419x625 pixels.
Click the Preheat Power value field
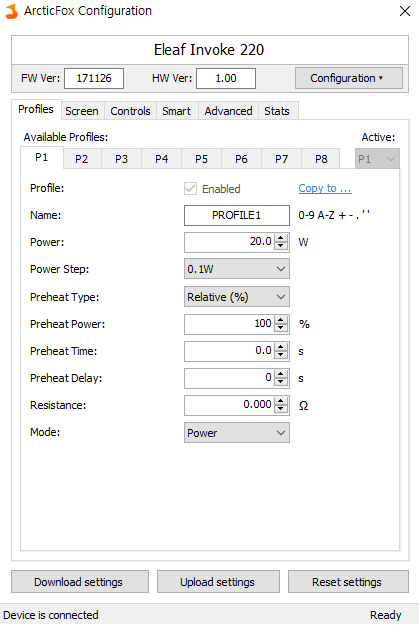click(x=229, y=324)
